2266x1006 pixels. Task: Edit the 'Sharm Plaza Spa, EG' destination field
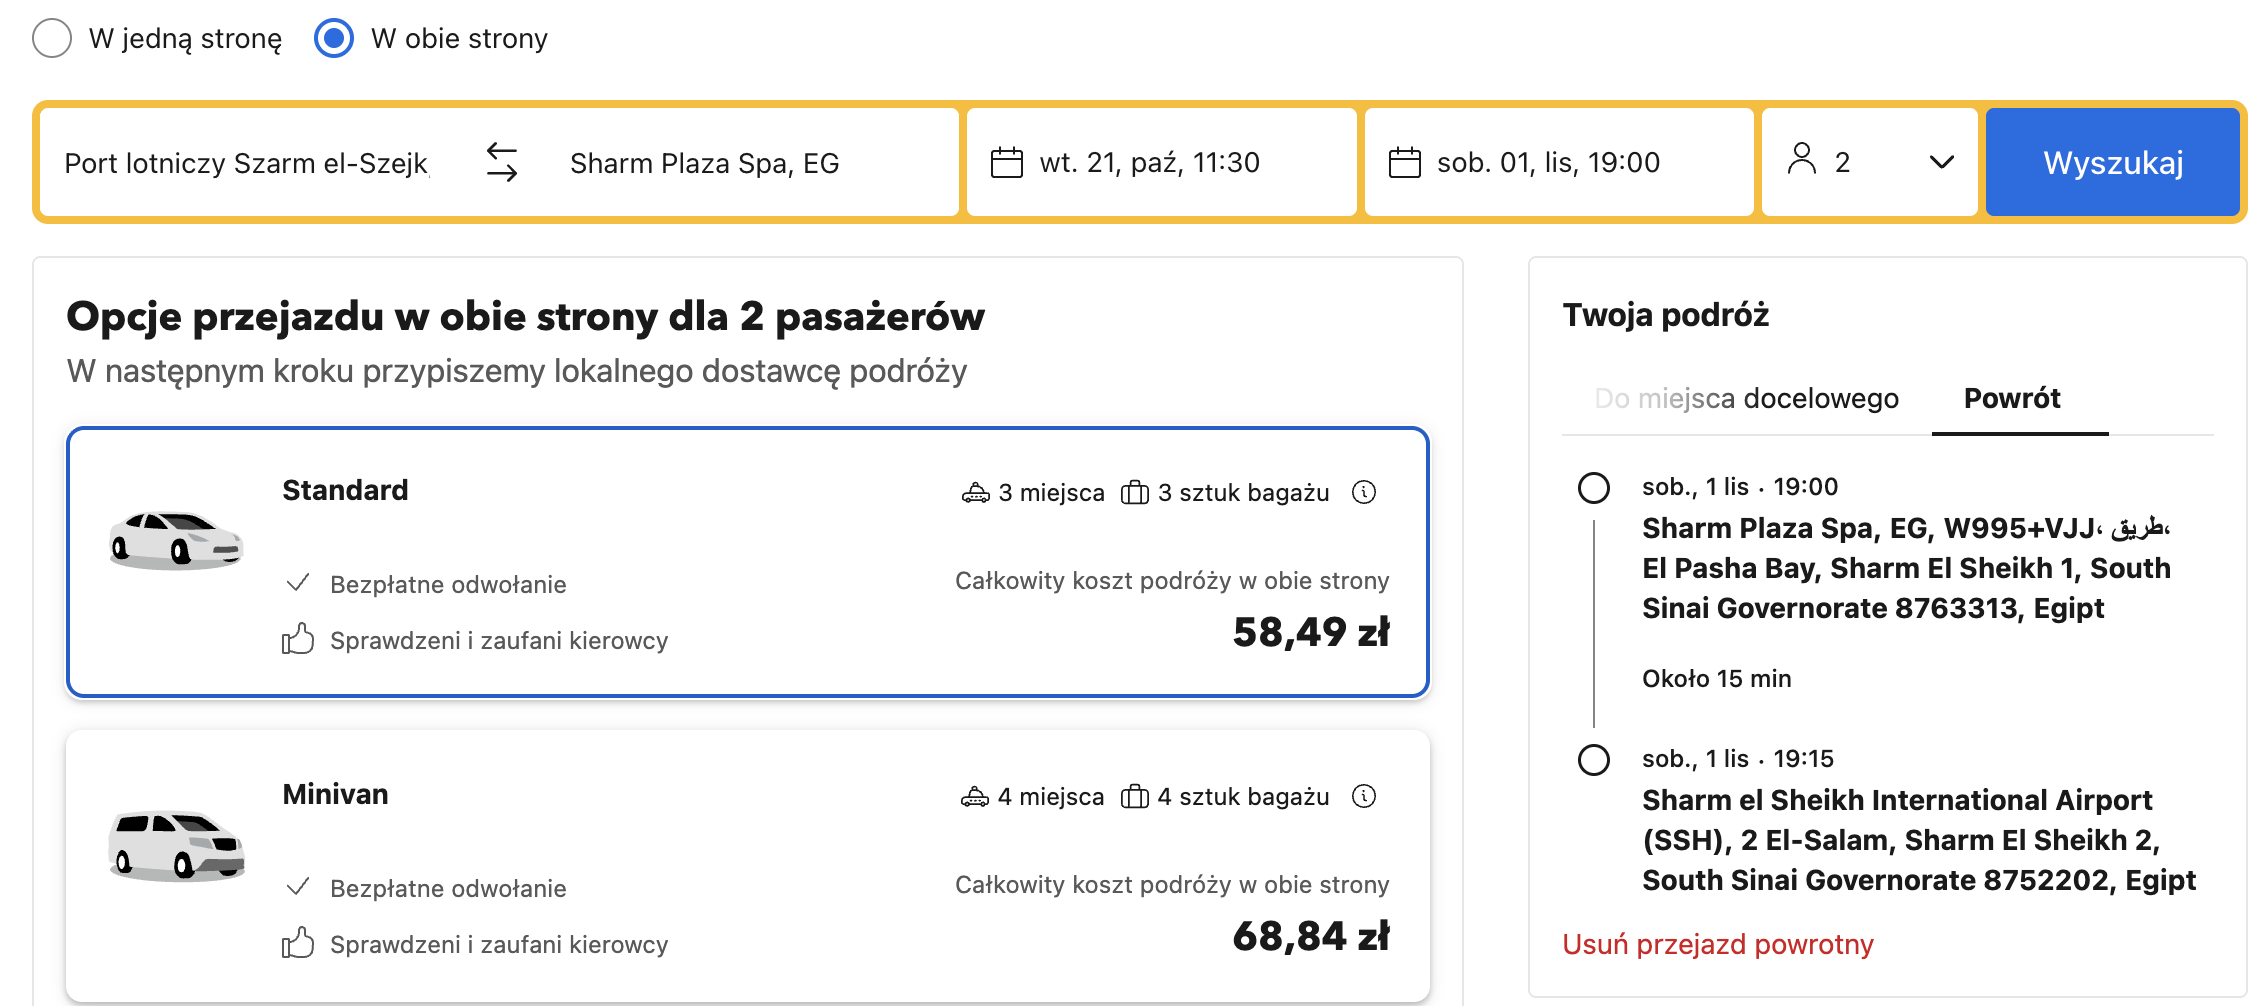pyautogui.click(x=704, y=163)
